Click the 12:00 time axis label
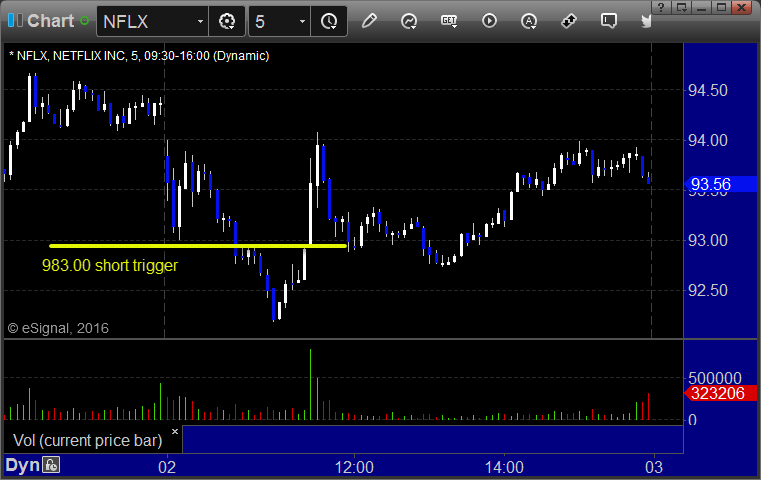Screen dimensions: 761x480 point(354,467)
